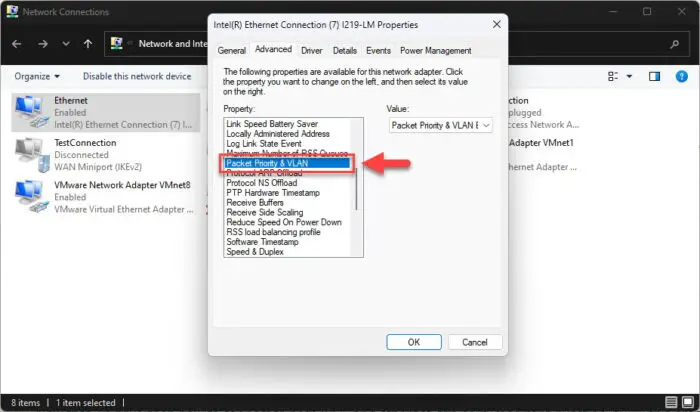Switch to the Power Management tab
Image resolution: width=700 pixels, height=412 pixels.
pos(436,50)
